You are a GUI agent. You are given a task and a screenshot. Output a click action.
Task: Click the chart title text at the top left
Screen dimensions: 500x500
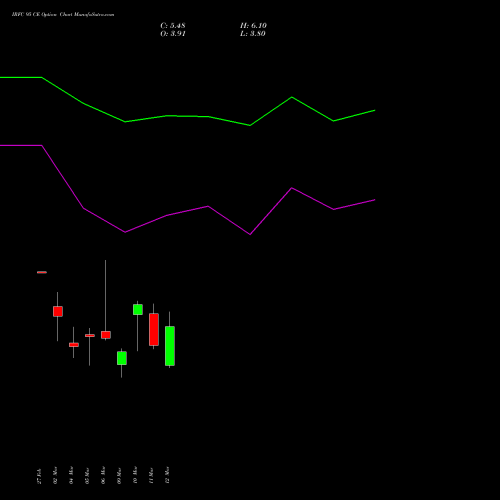click(63, 15)
